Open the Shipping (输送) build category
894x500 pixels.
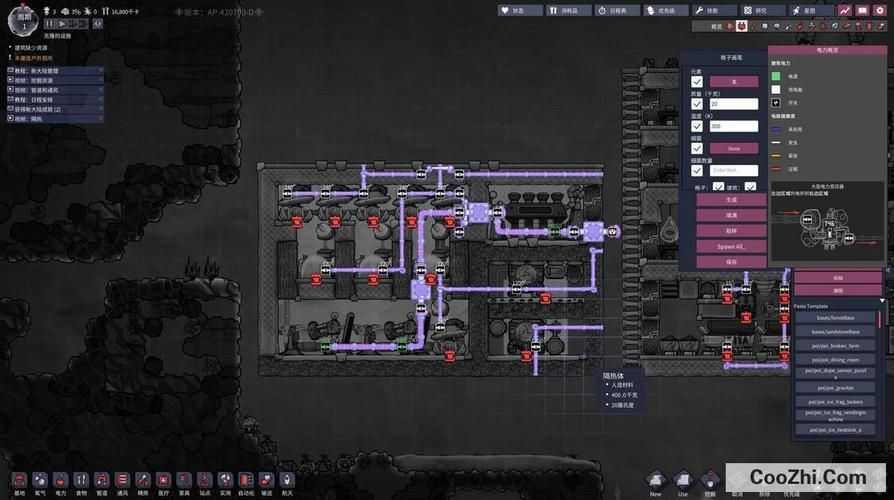pyautogui.click(x=266, y=481)
